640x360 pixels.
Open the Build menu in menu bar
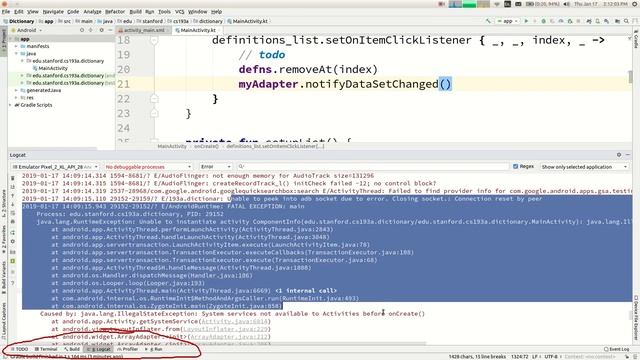[135, 12]
